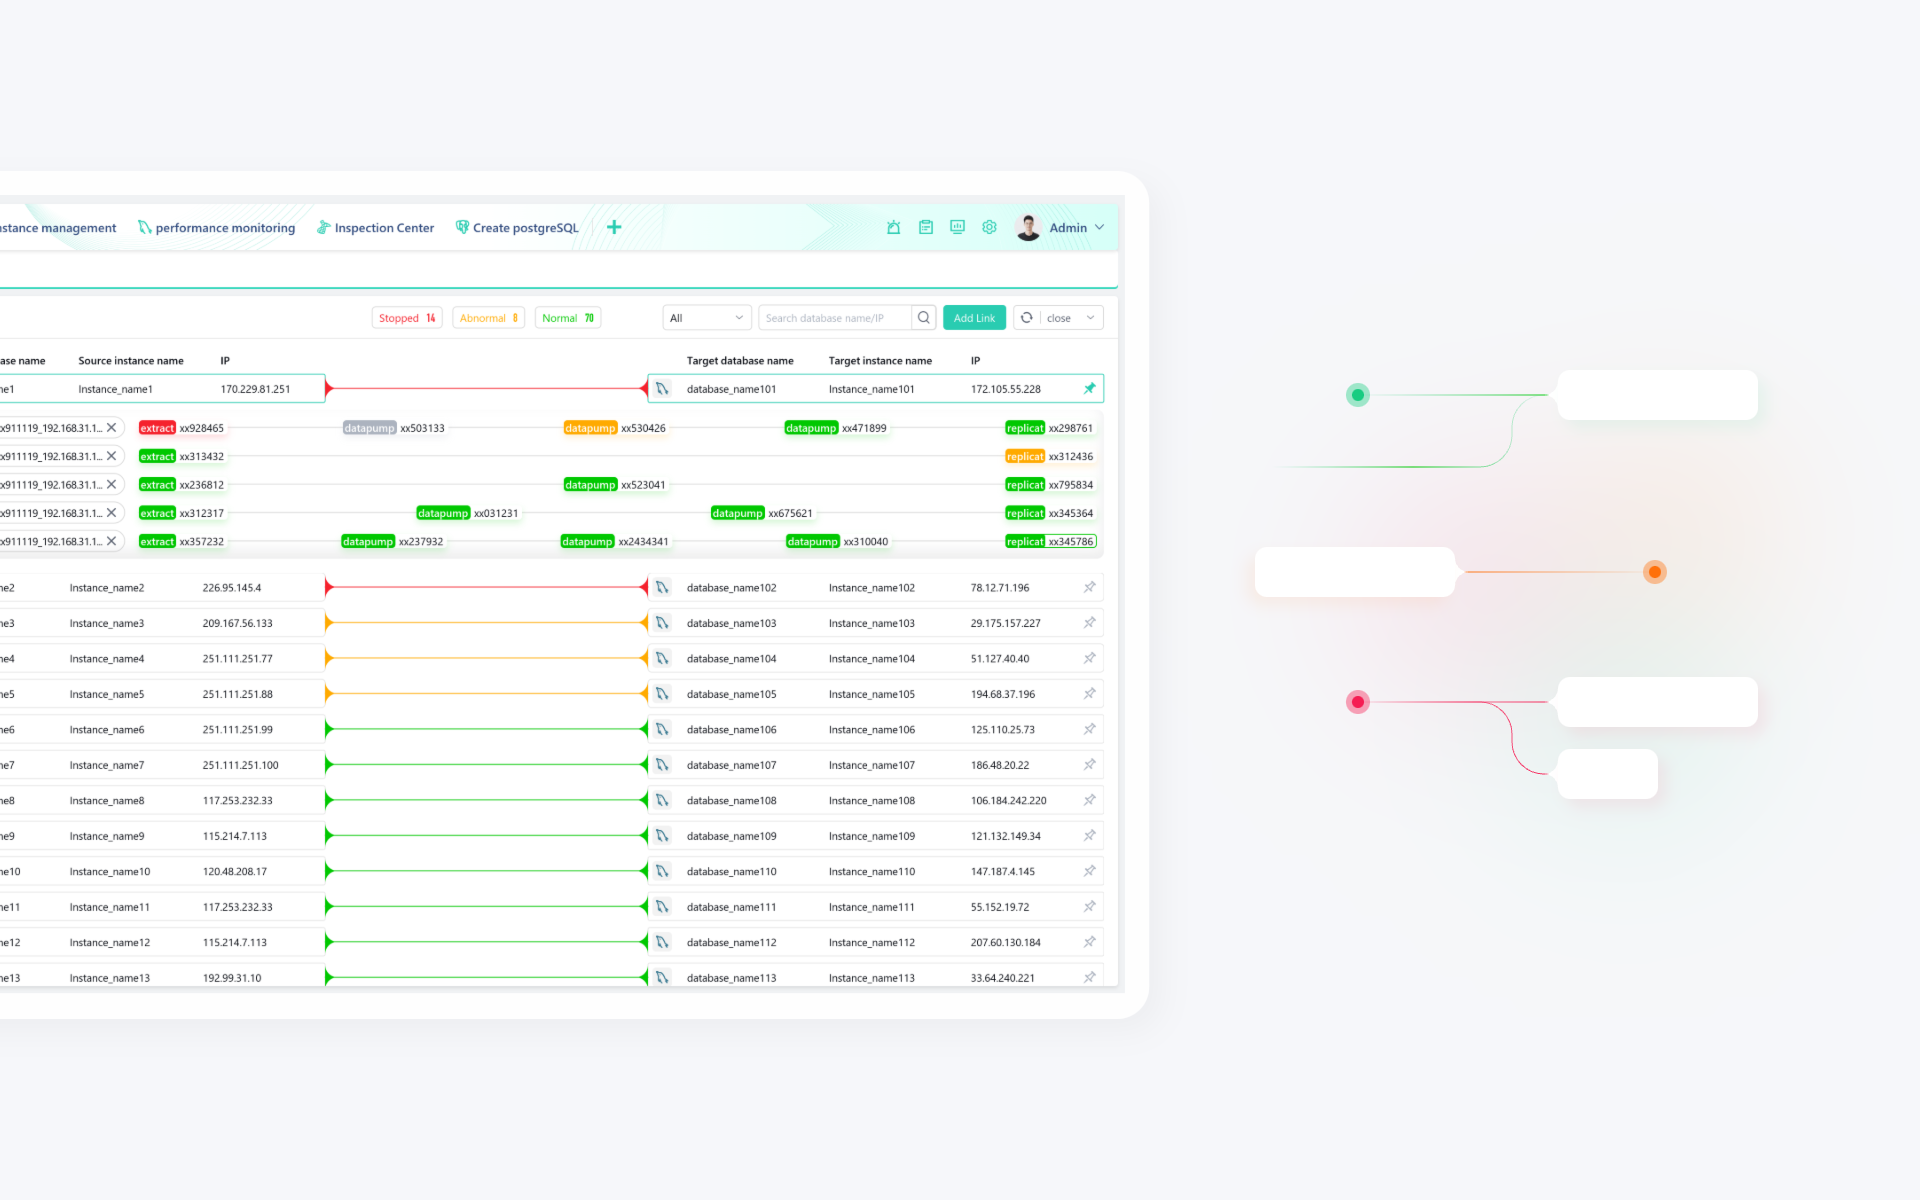Open the All filter dropdown

(x=707, y=318)
